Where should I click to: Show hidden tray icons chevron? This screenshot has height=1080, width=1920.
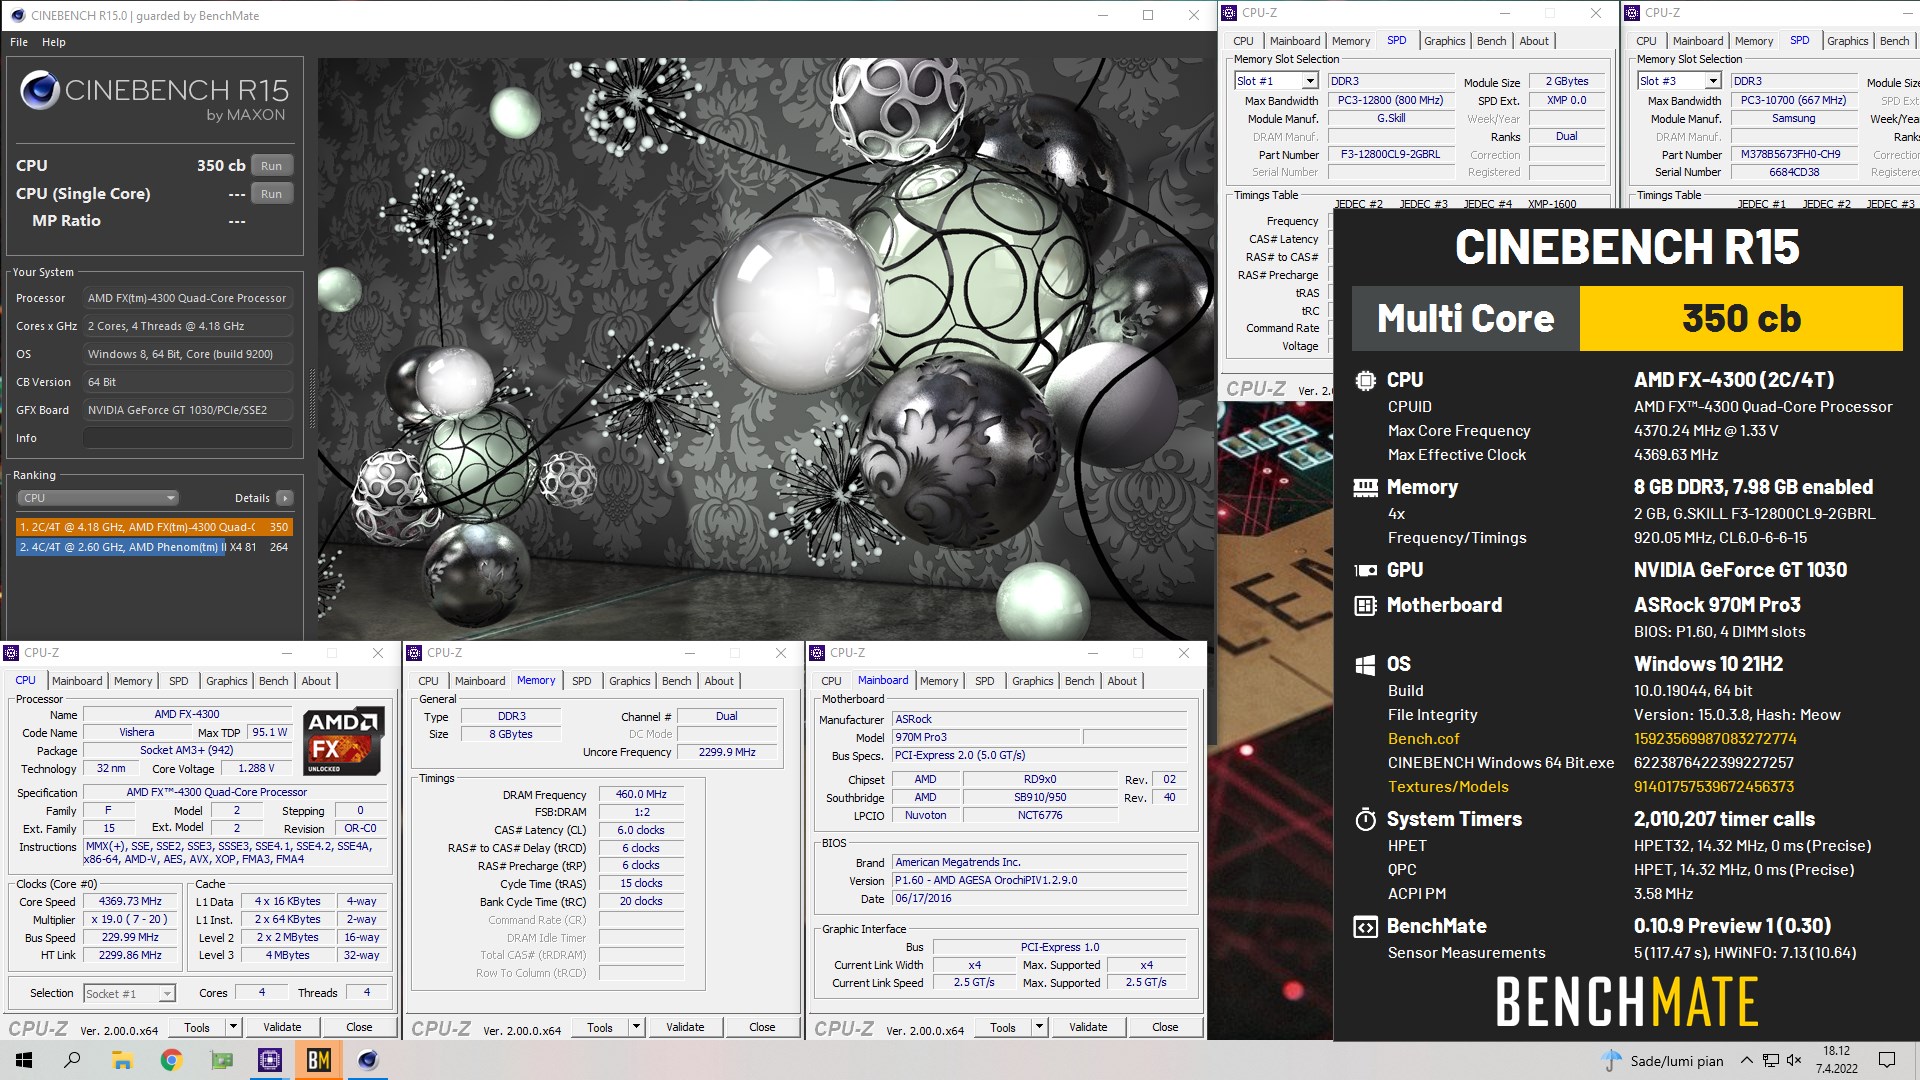coord(1746,1060)
